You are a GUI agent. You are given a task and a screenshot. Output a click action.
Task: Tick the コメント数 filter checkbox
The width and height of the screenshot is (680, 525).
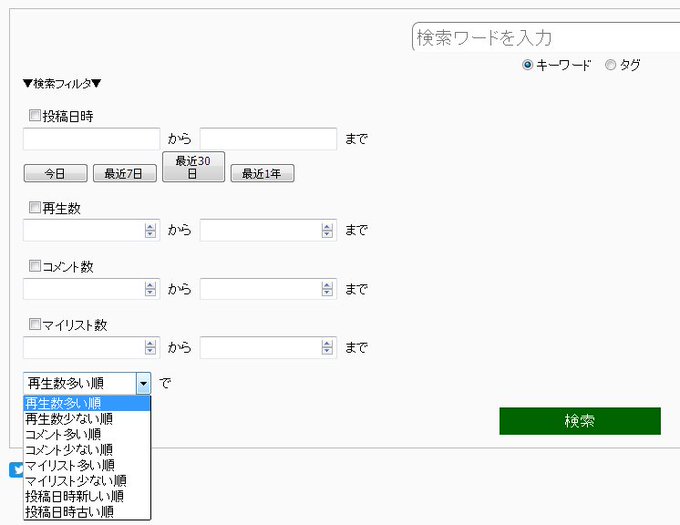(35, 266)
